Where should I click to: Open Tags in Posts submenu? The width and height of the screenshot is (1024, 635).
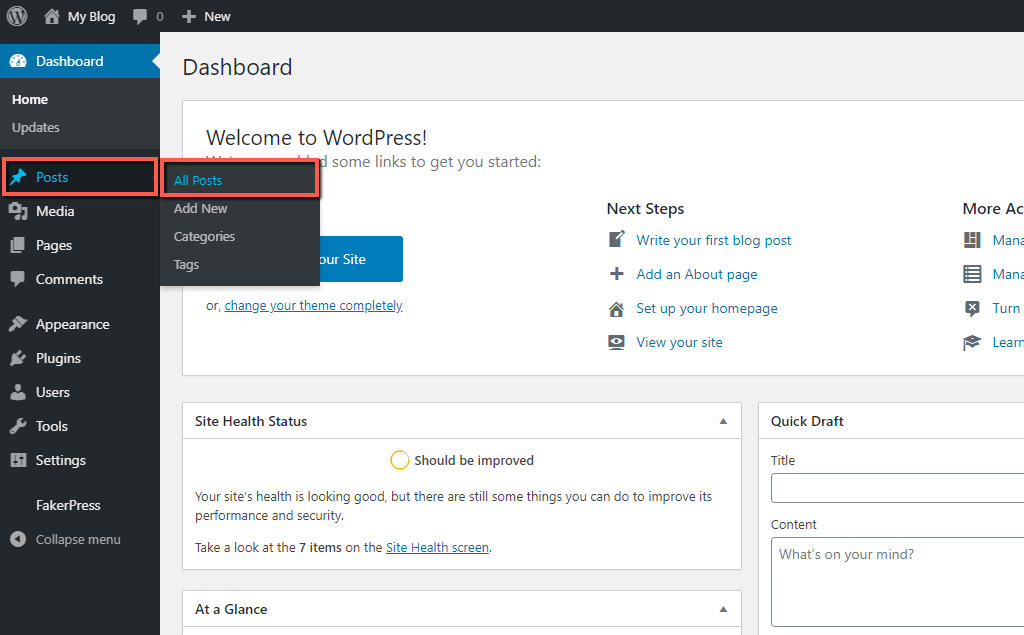point(186,265)
